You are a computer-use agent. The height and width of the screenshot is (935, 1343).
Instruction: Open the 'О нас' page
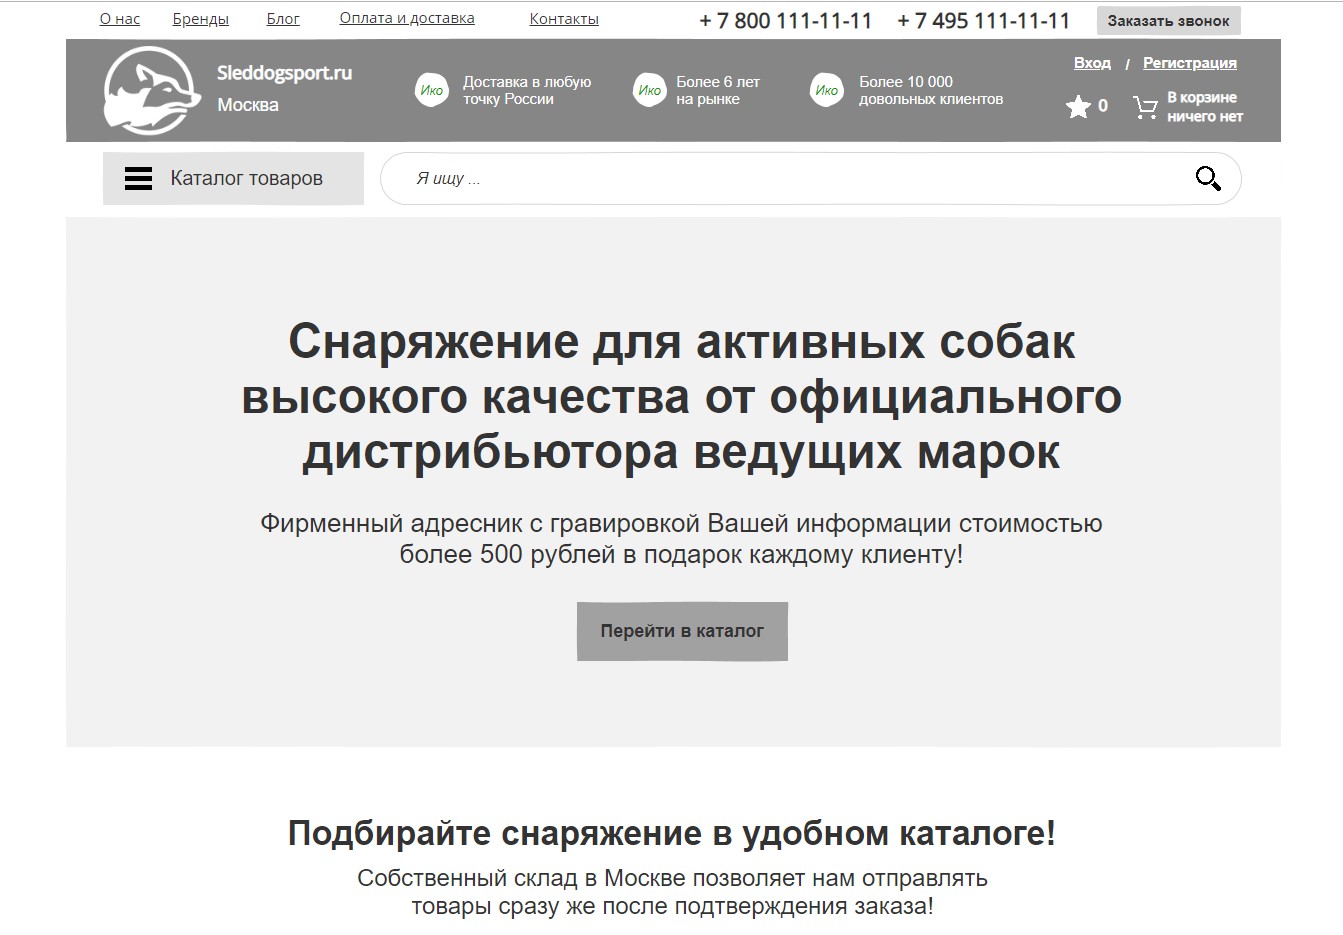(x=120, y=19)
